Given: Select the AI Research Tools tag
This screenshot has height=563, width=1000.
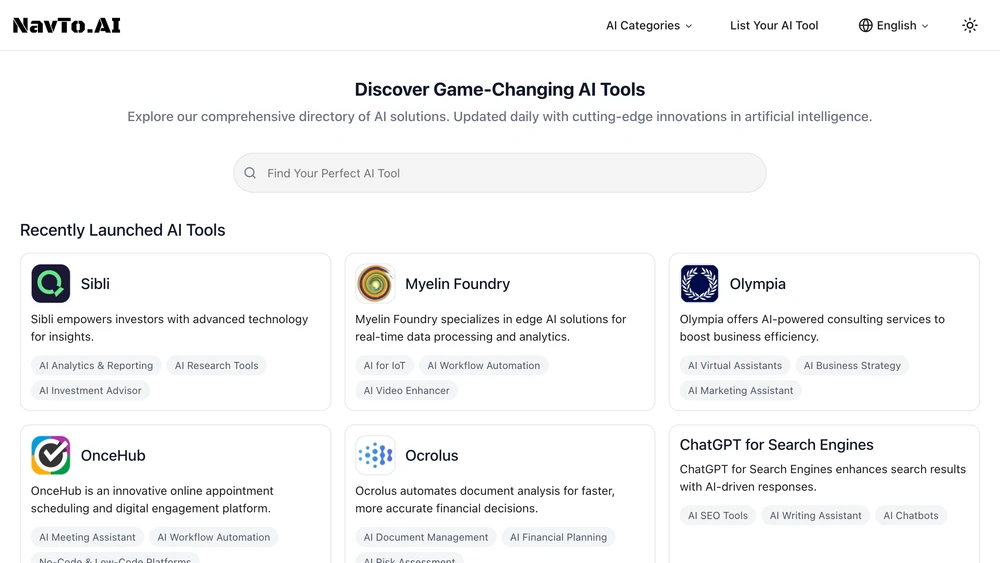Looking at the screenshot, I should (216, 365).
